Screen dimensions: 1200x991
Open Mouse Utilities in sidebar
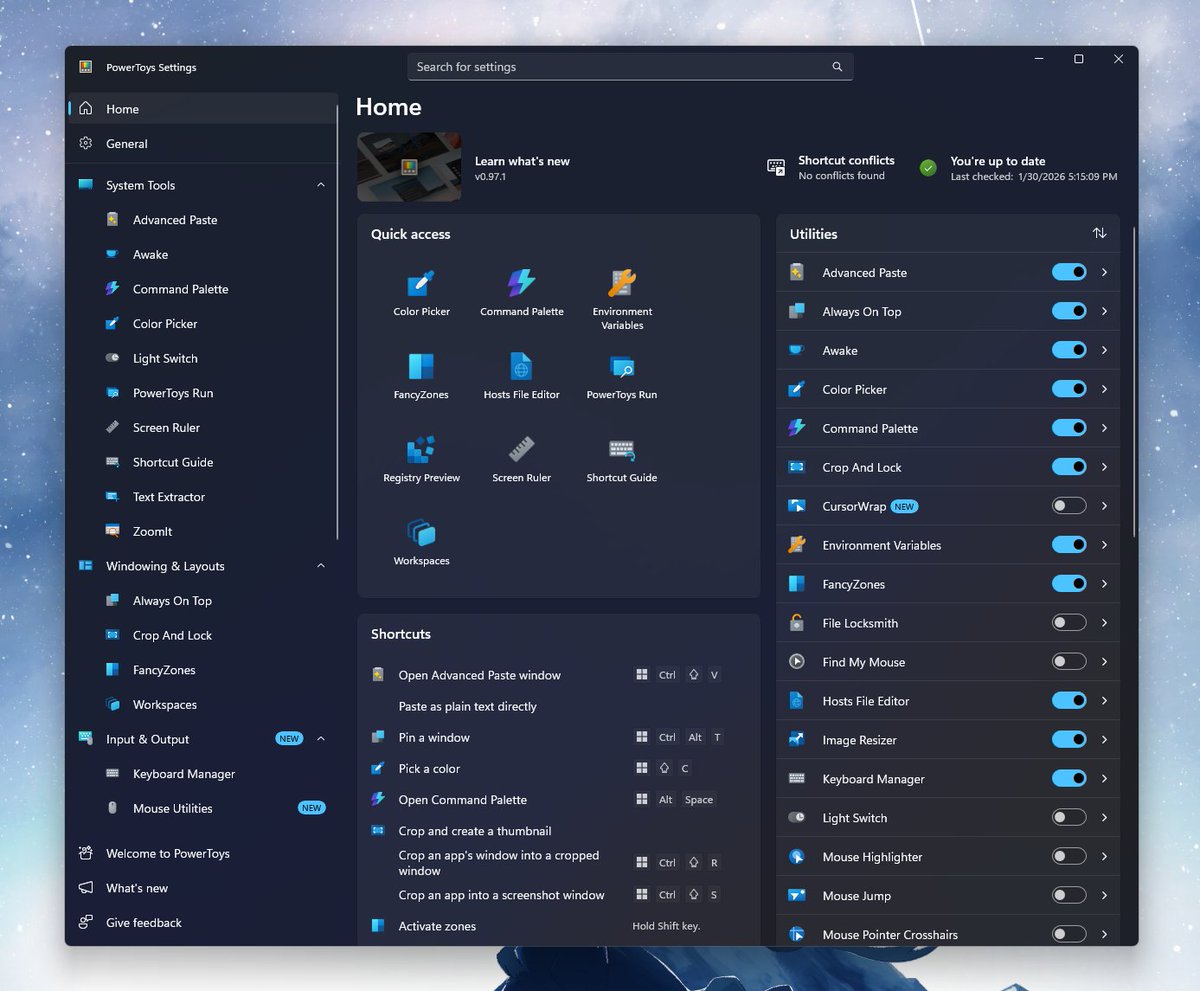[202, 808]
